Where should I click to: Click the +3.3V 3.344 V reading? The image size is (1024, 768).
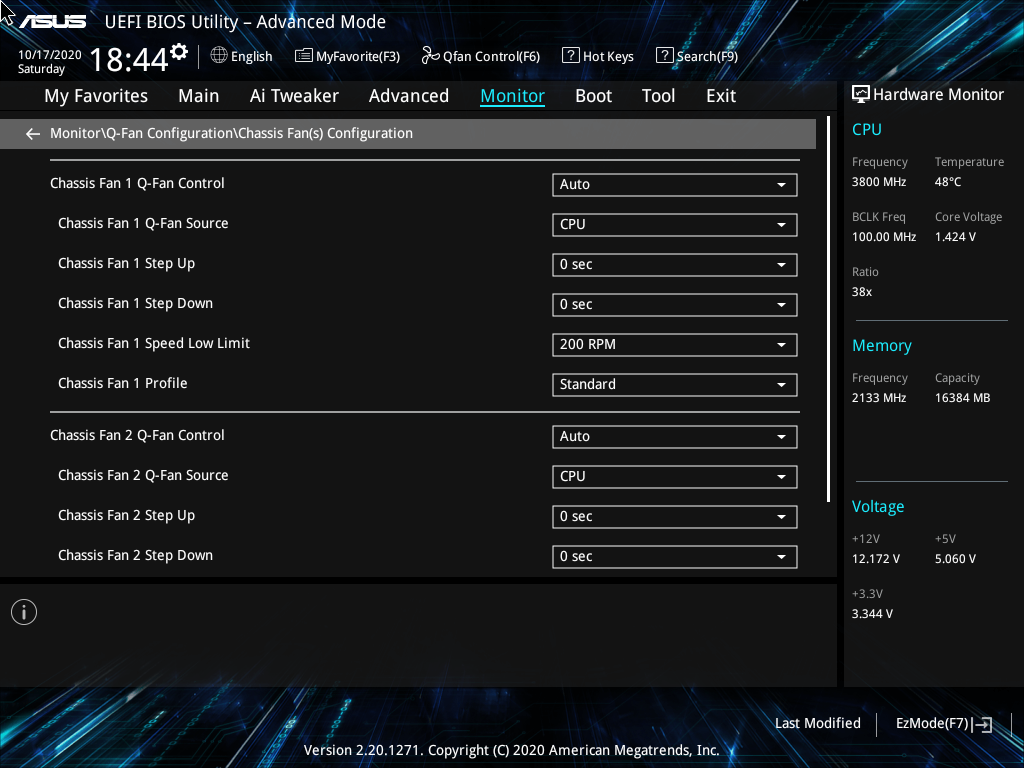(x=872, y=614)
